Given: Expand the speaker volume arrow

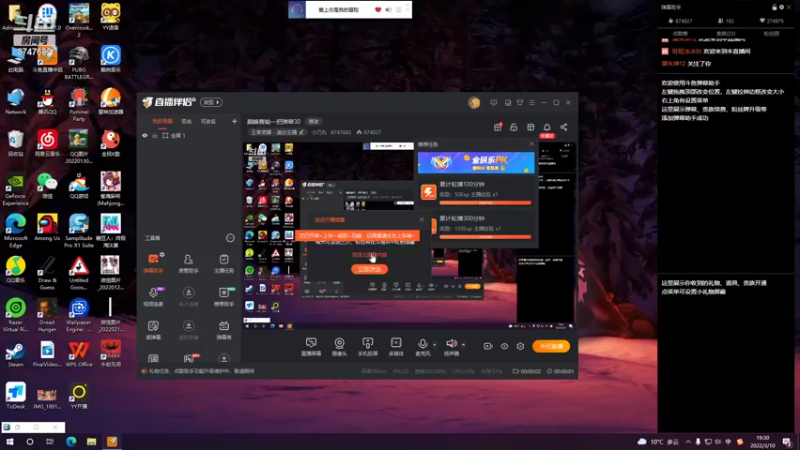Looking at the screenshot, I should point(463,344).
